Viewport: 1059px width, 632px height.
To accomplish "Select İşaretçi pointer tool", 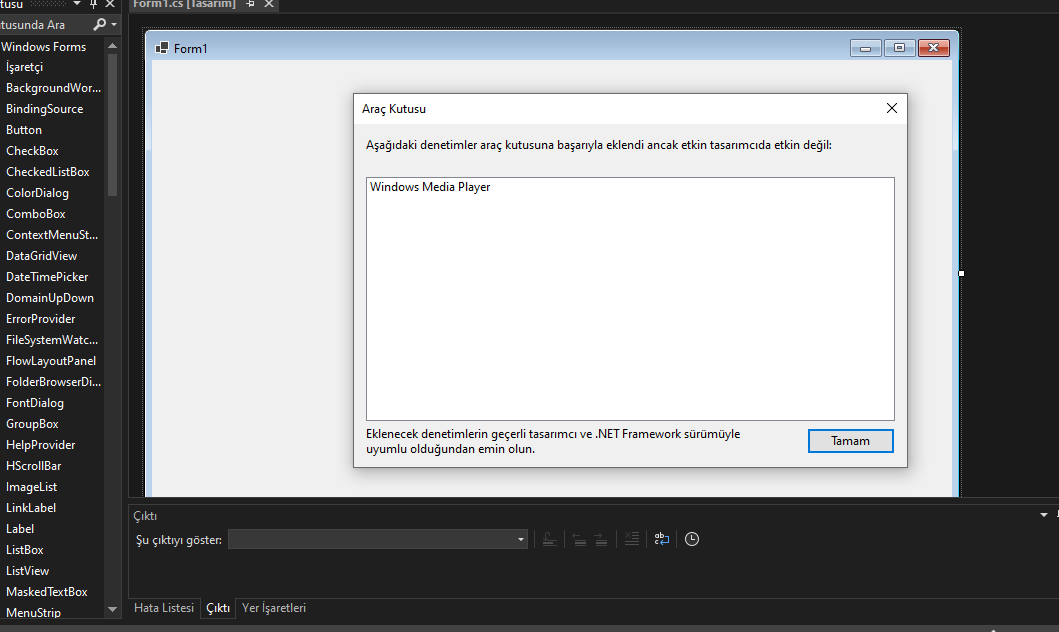I will click(24, 67).
